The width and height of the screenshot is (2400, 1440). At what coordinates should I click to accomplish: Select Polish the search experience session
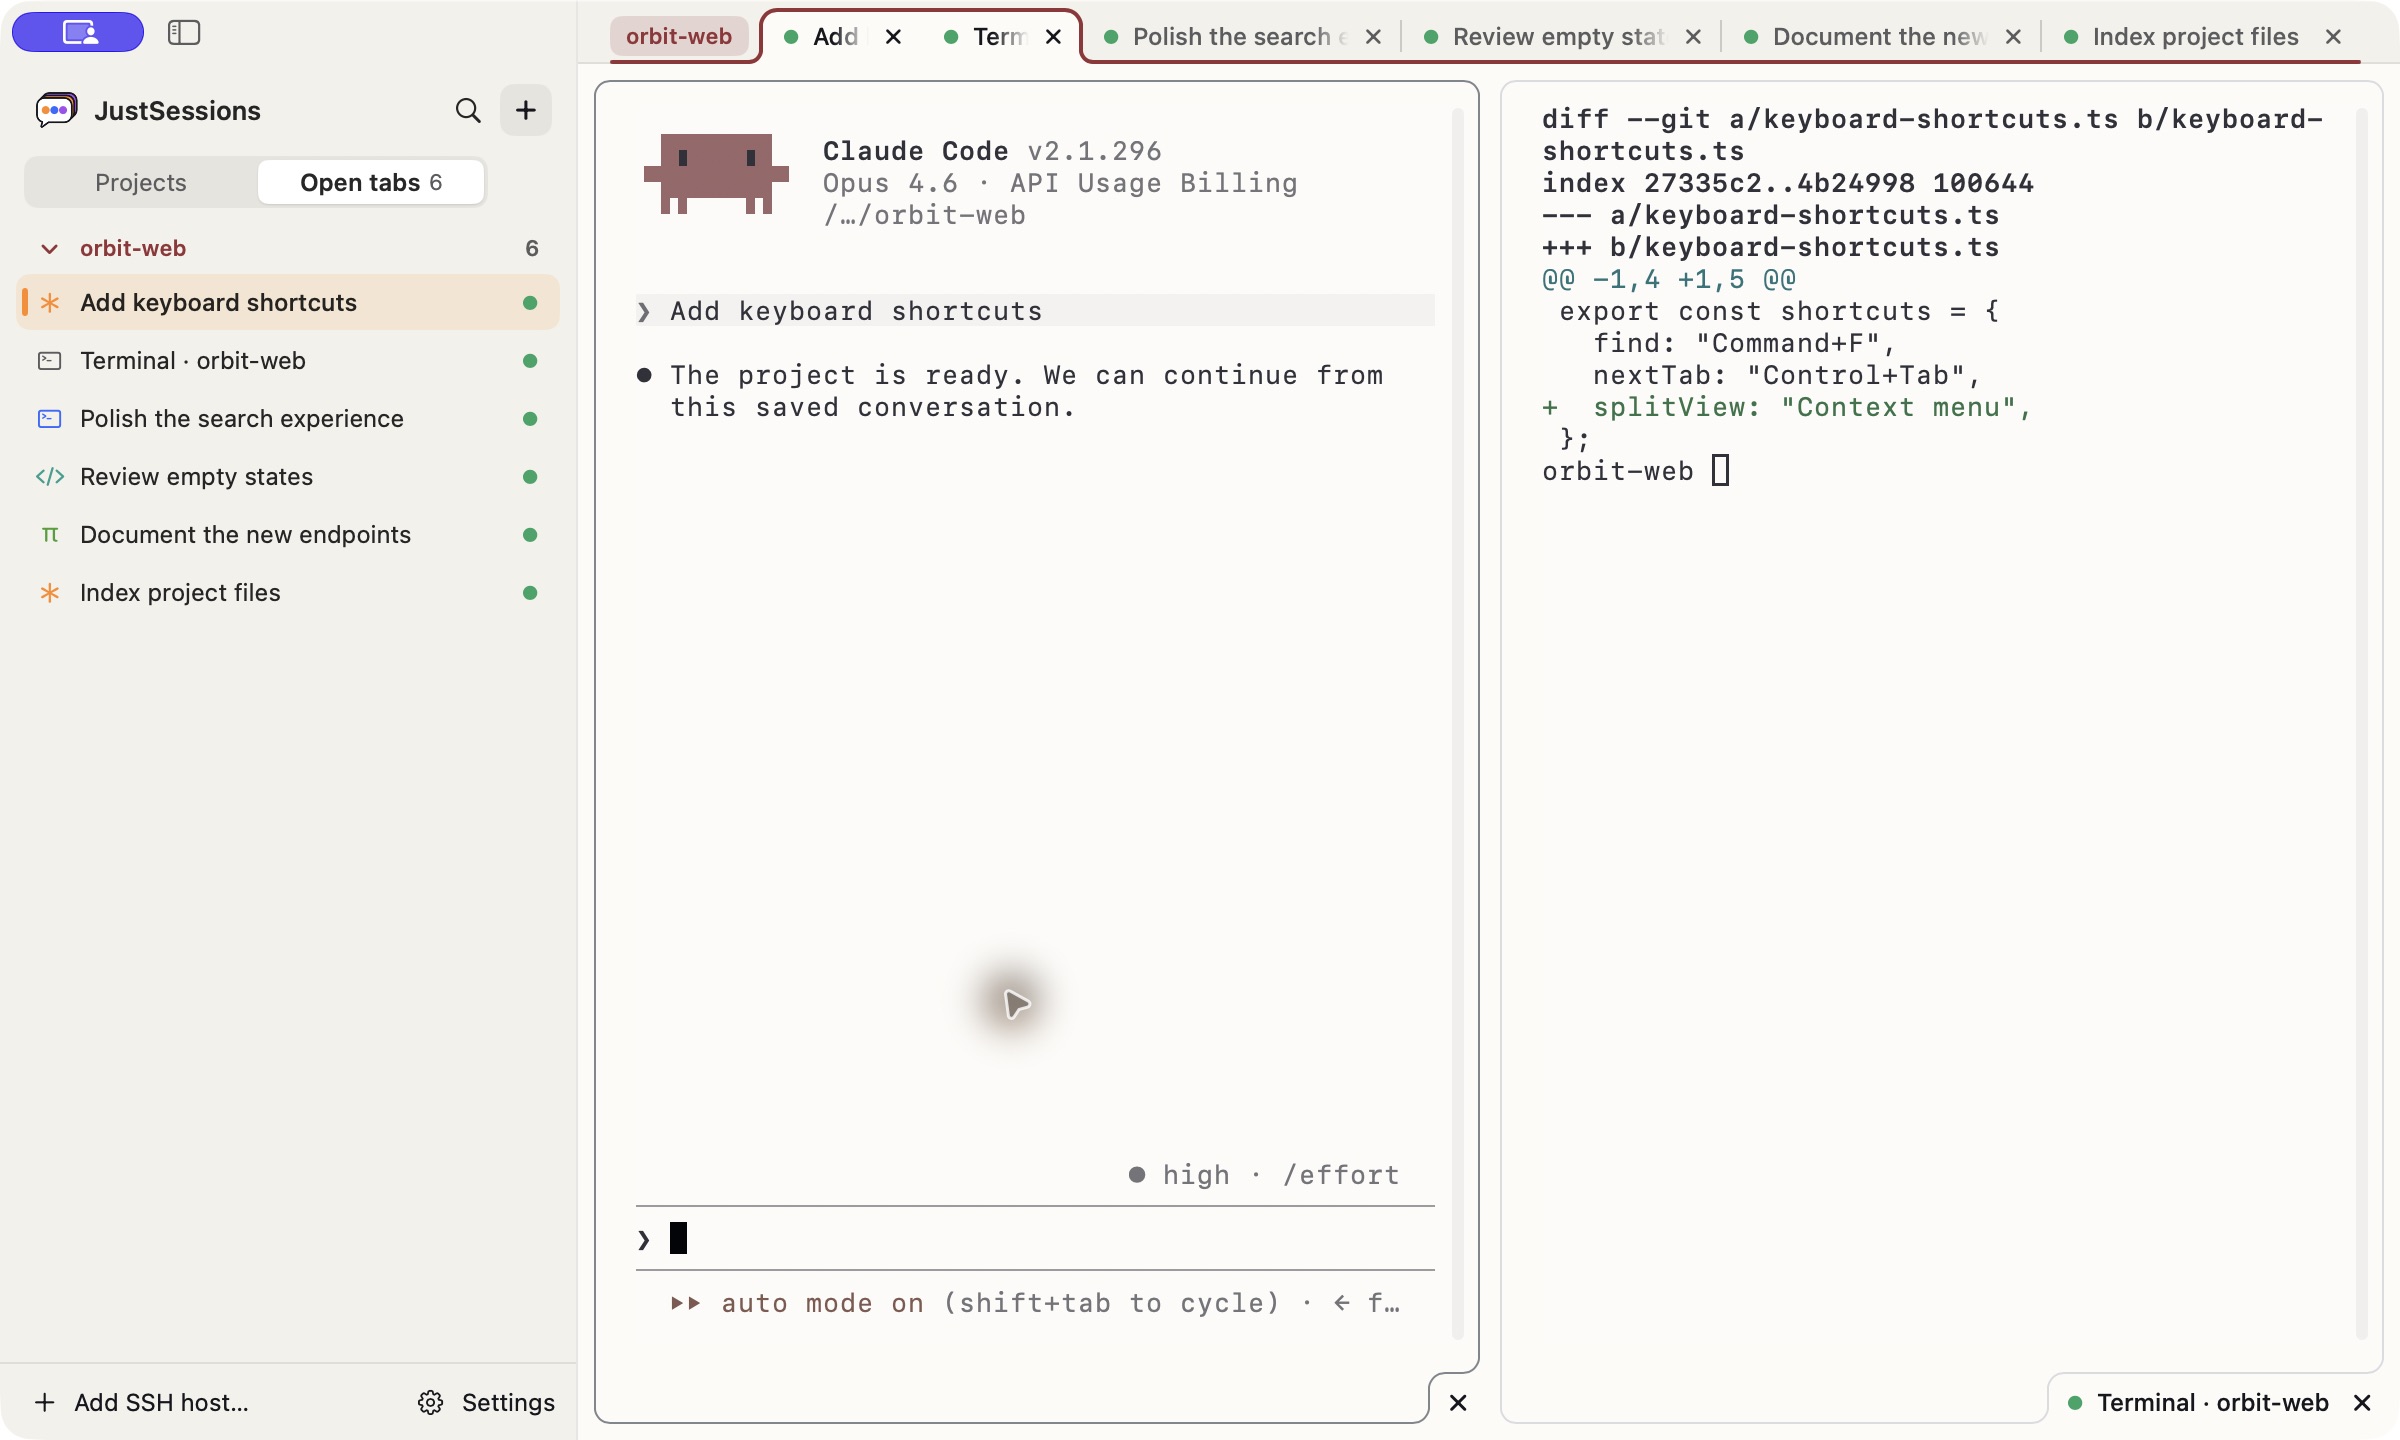pyautogui.click(x=288, y=419)
